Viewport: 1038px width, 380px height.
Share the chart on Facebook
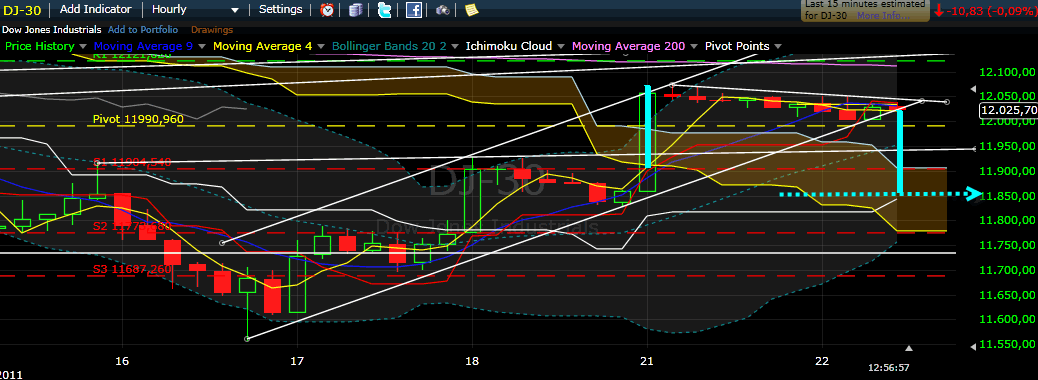click(414, 10)
